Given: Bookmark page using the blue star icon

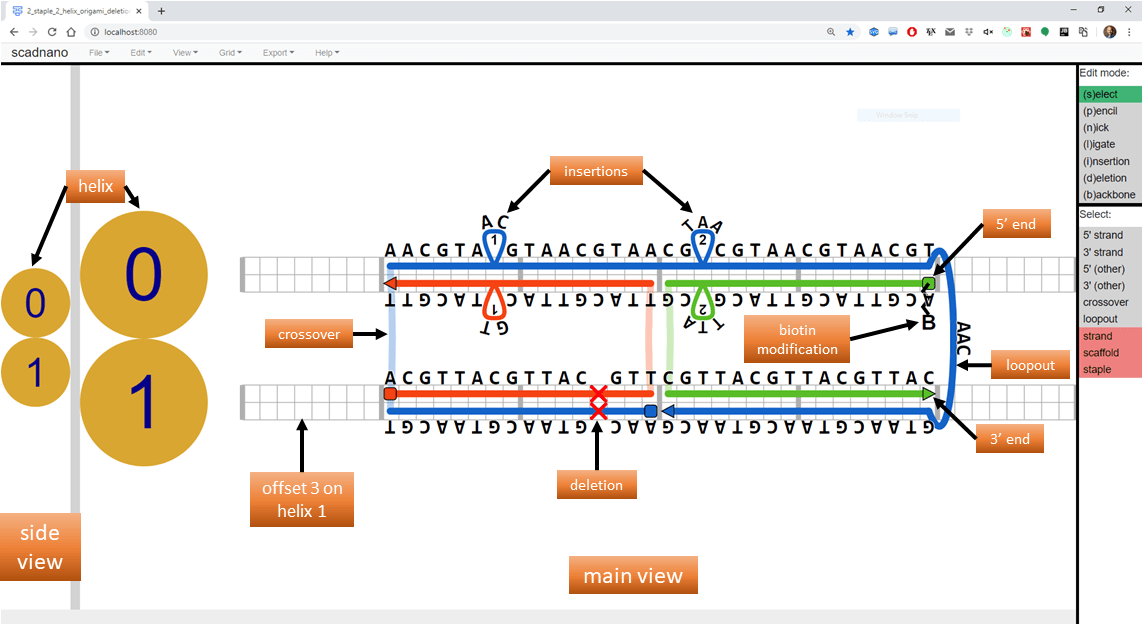Looking at the screenshot, I should pyautogui.click(x=850, y=32).
